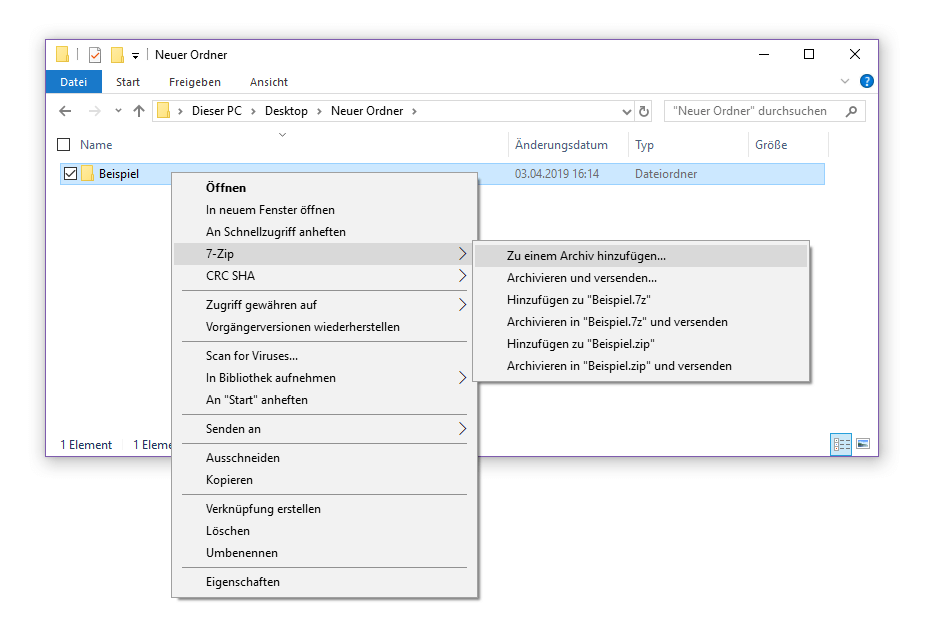Viewport: 934px width, 637px height.
Task: Select Archivieren in "Beispiel.zip" und versenden
Action: 641,366
